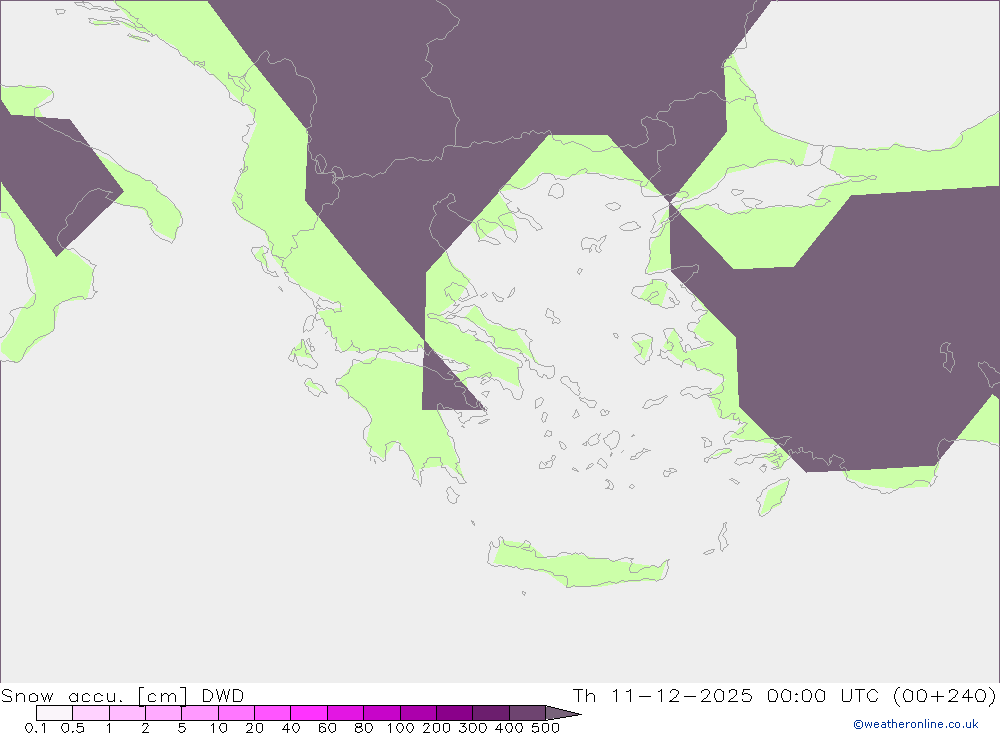Image resolution: width=1000 pixels, height=733 pixels.
Task: Select the 100 to 200 cm legend swatch
Action: coord(418,713)
